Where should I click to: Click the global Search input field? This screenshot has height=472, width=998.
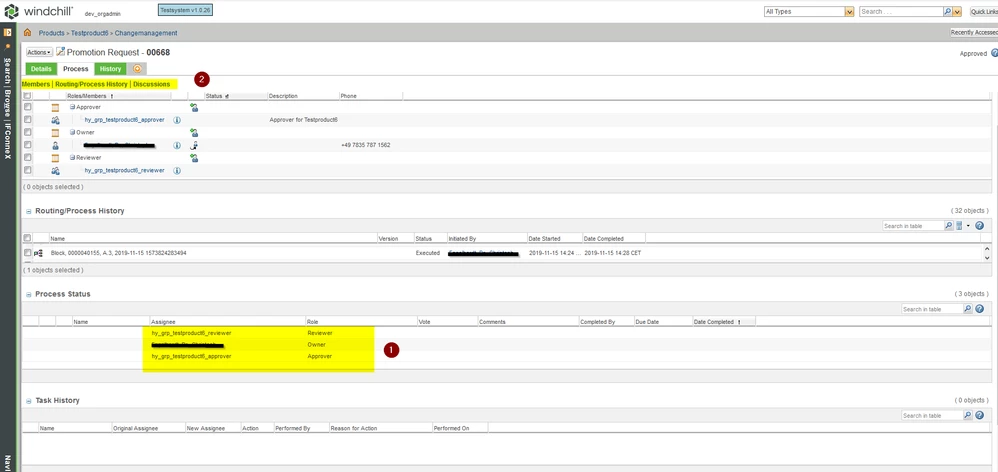(x=901, y=11)
